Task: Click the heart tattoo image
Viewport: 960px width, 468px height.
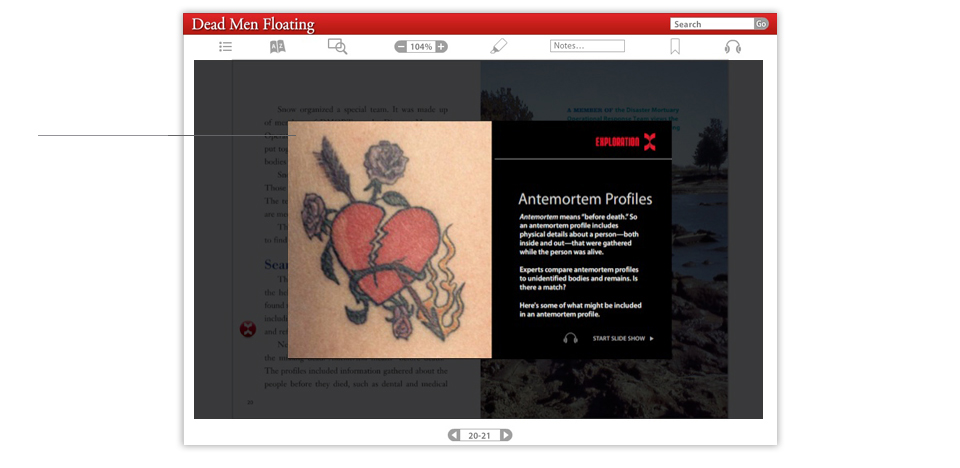Action: pyautogui.click(x=390, y=240)
